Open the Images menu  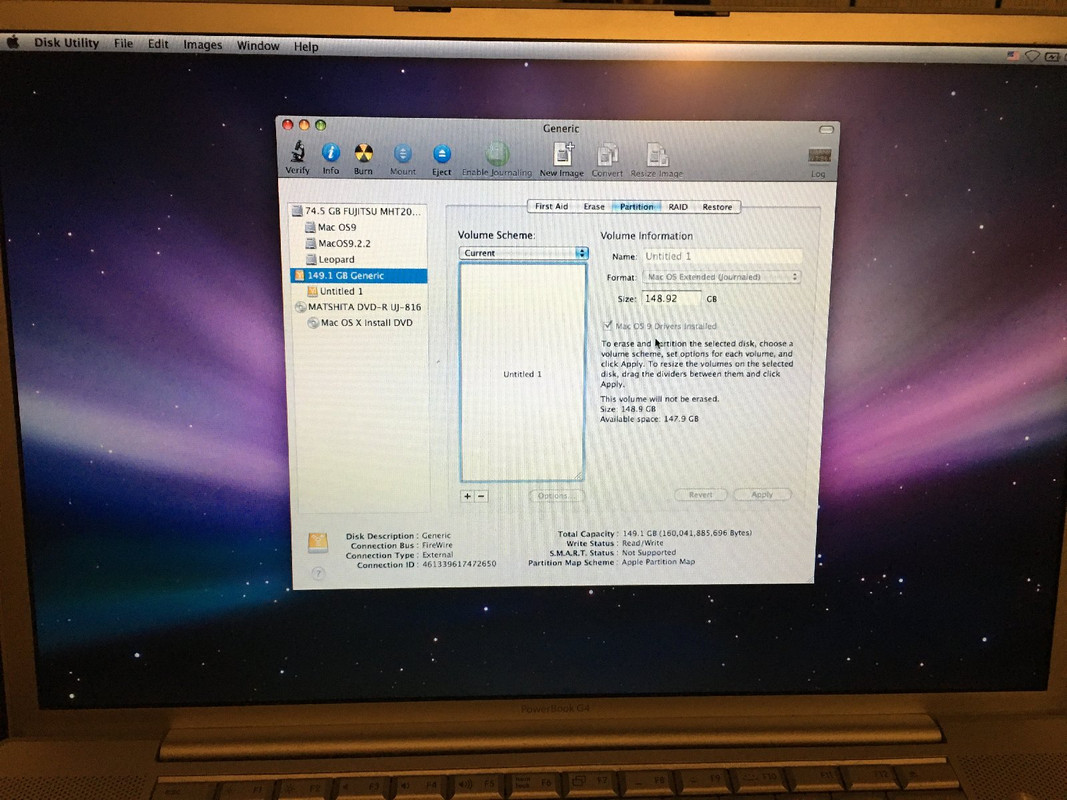[x=202, y=45]
